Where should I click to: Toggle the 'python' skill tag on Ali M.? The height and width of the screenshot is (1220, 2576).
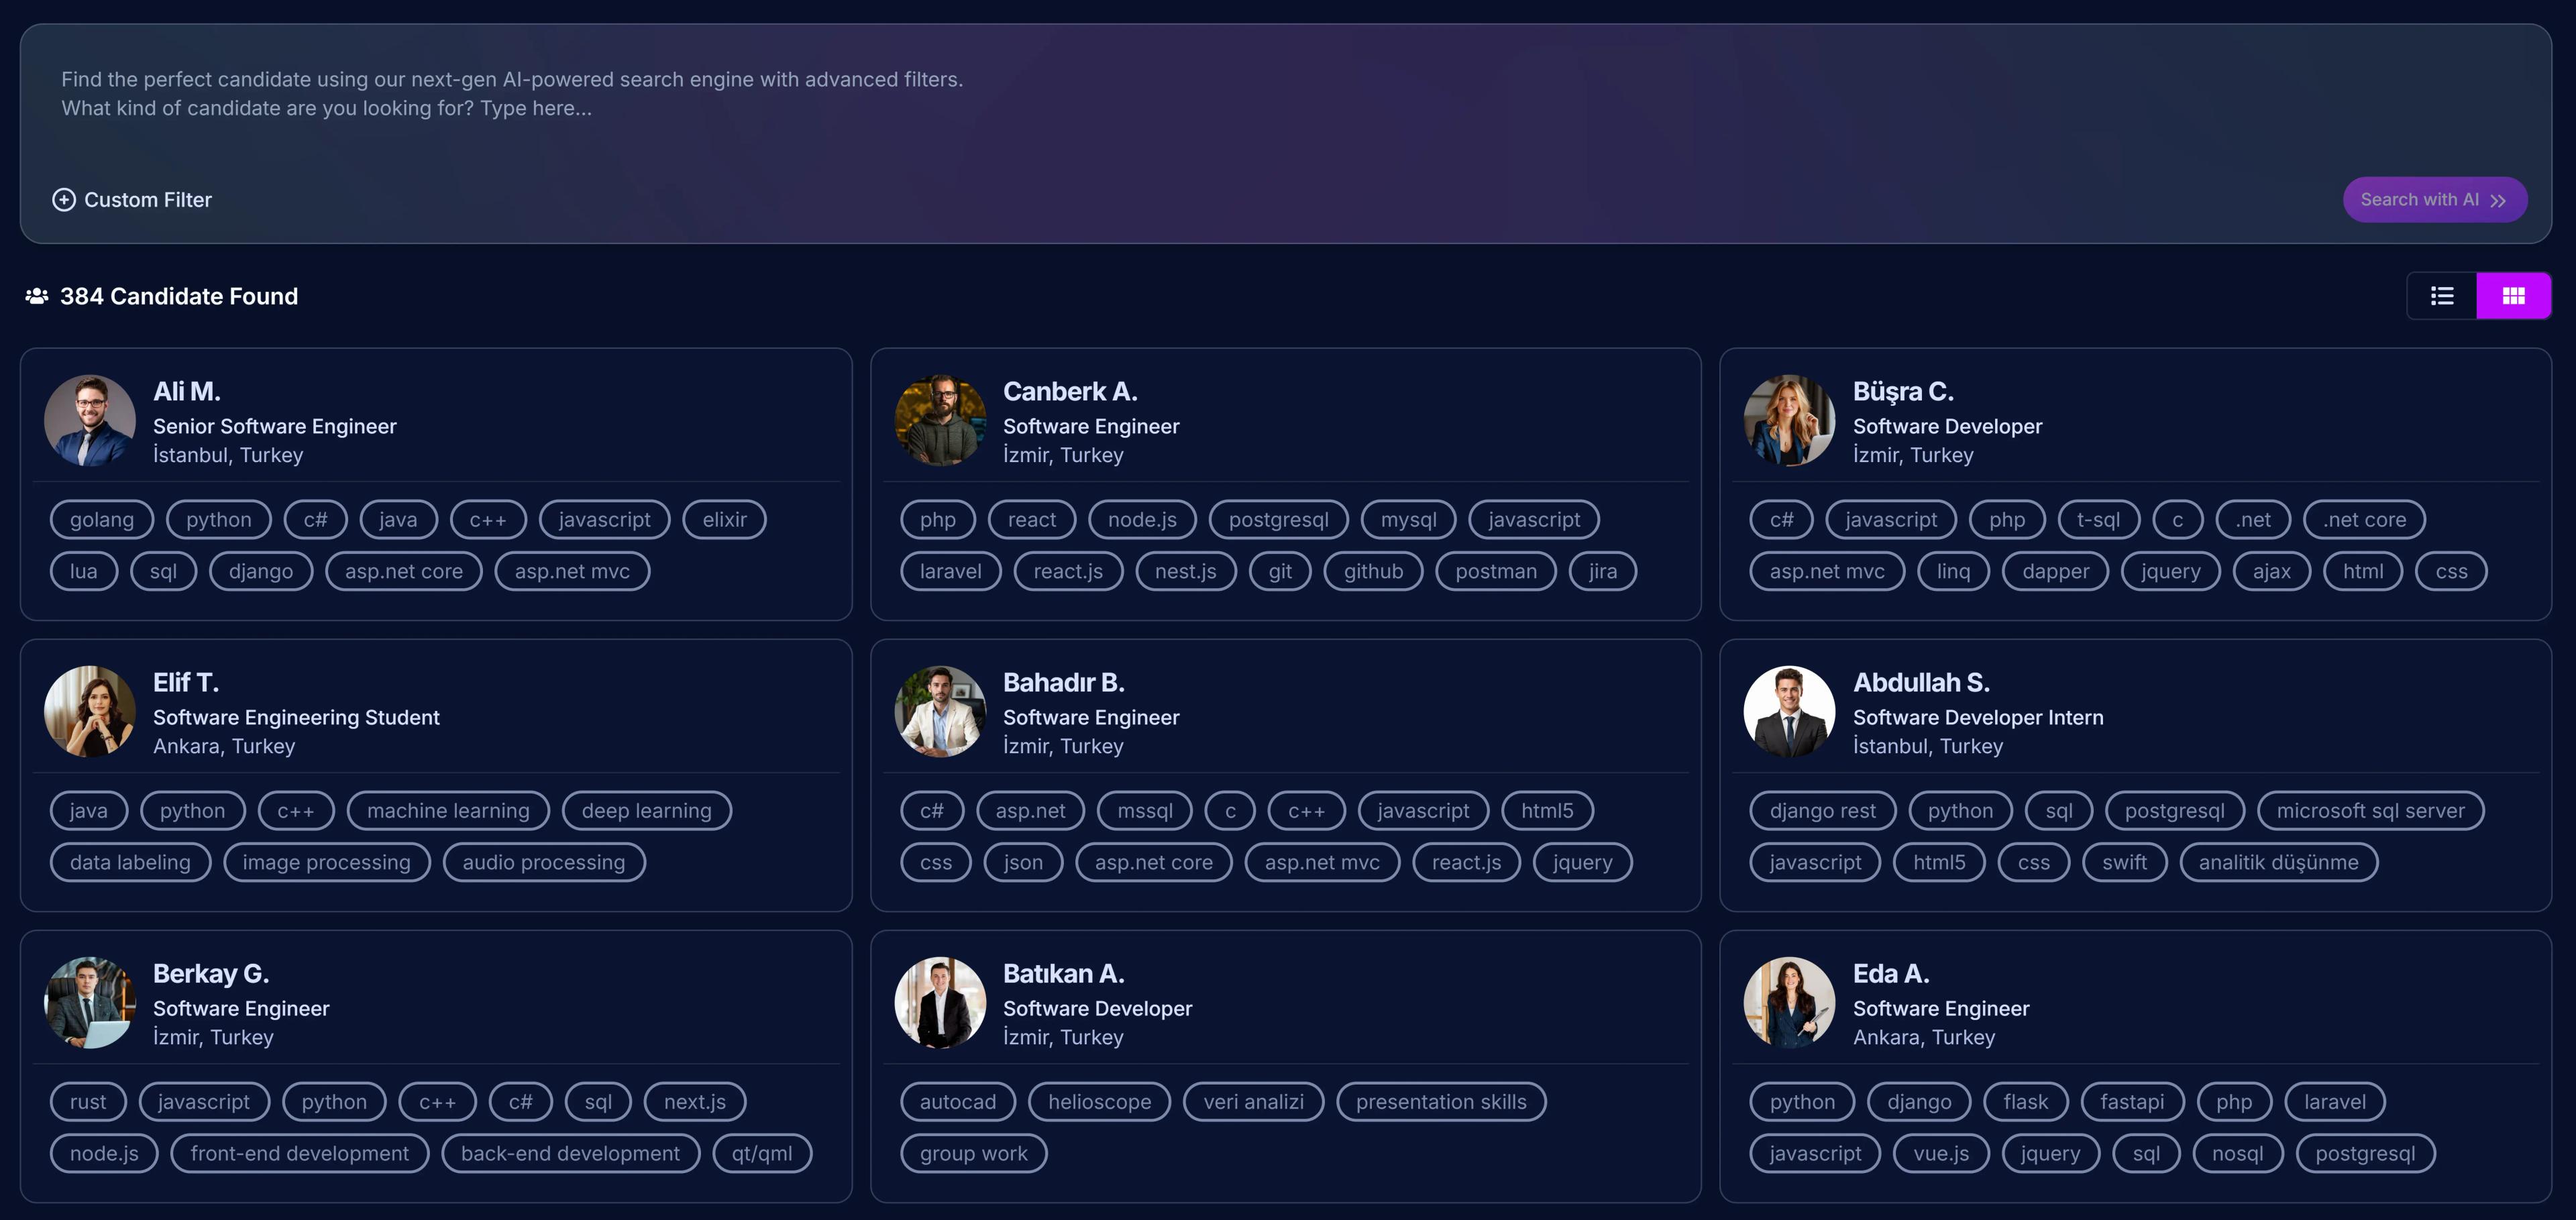click(x=218, y=519)
